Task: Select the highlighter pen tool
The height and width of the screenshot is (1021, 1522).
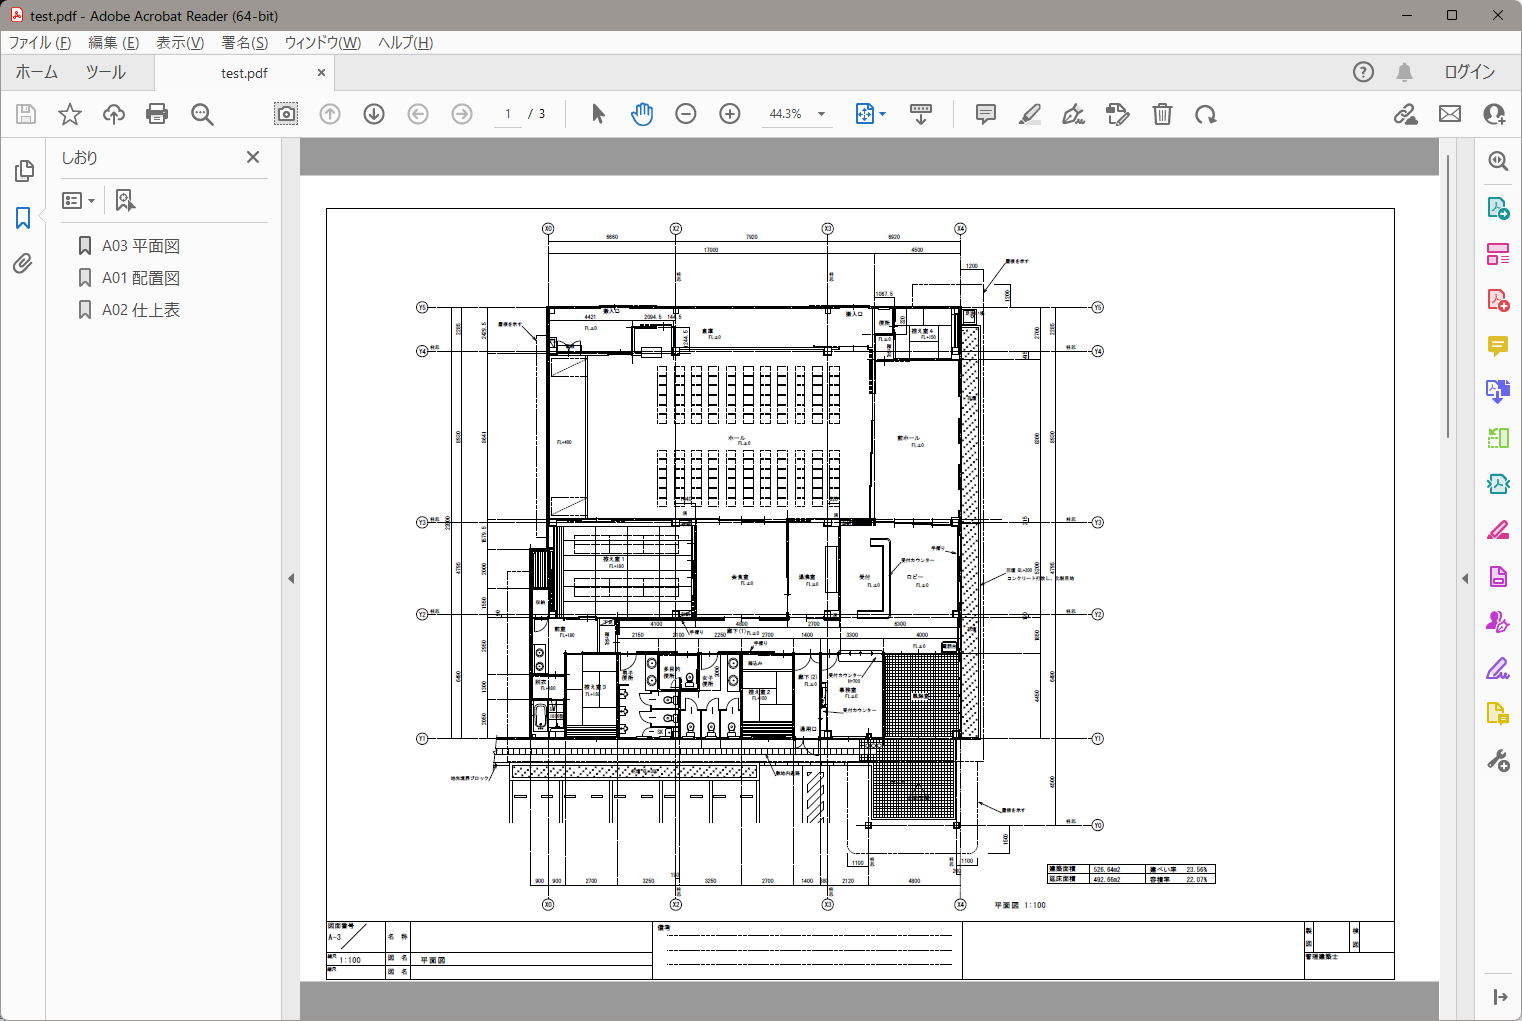Action: (1029, 114)
